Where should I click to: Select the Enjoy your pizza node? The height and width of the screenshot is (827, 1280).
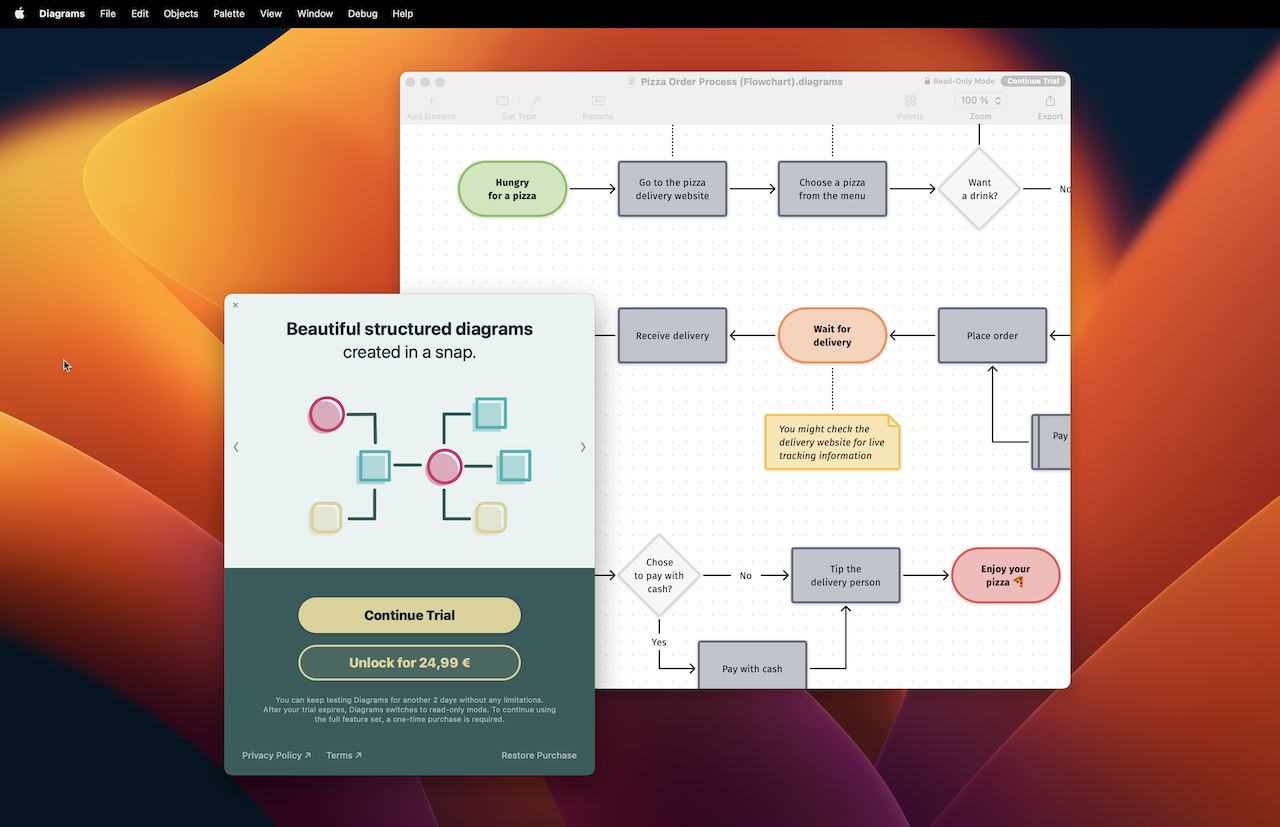(x=1005, y=576)
